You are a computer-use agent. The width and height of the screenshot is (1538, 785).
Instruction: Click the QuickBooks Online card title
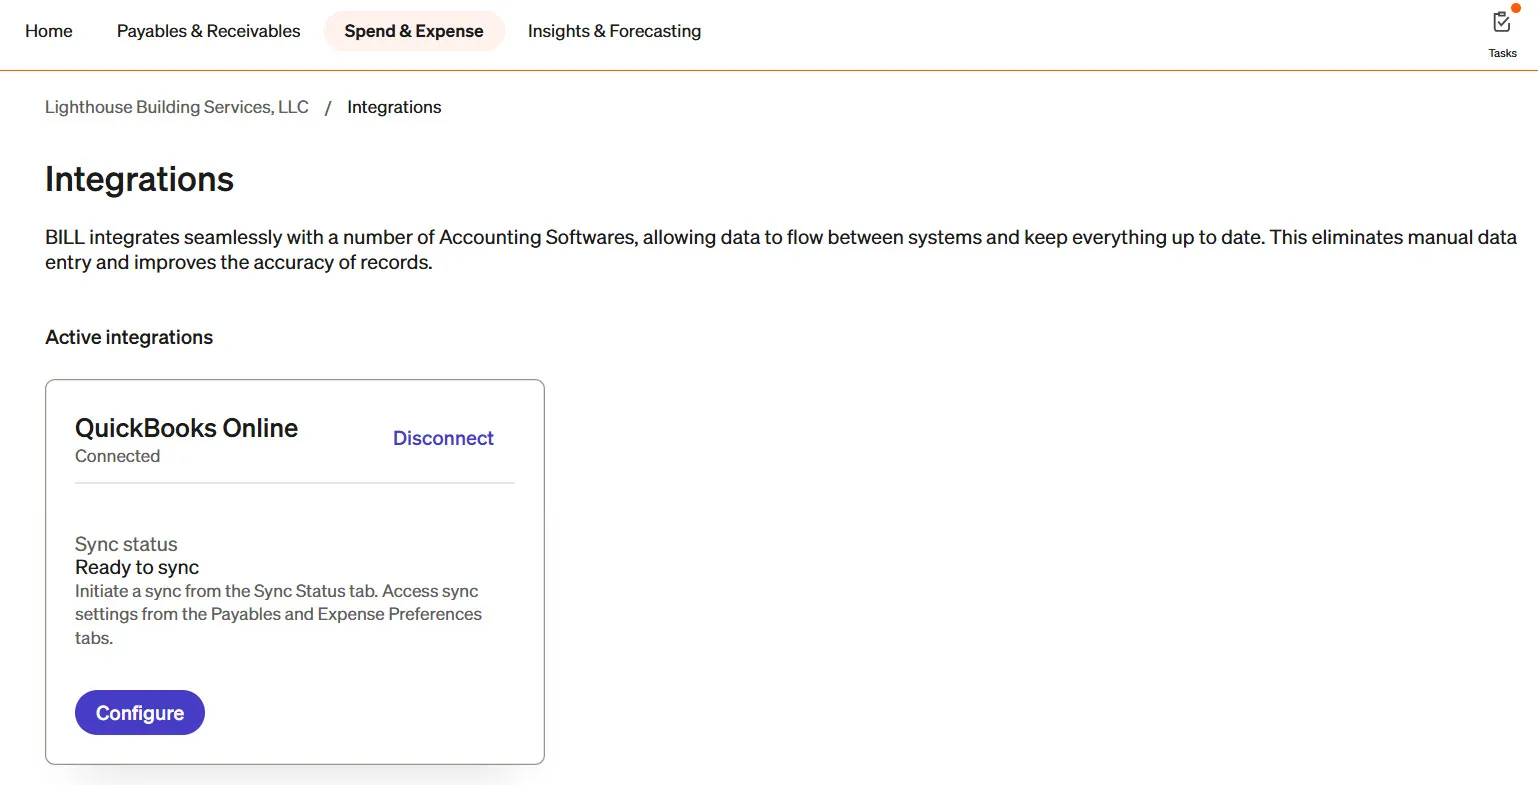pyautogui.click(x=187, y=428)
